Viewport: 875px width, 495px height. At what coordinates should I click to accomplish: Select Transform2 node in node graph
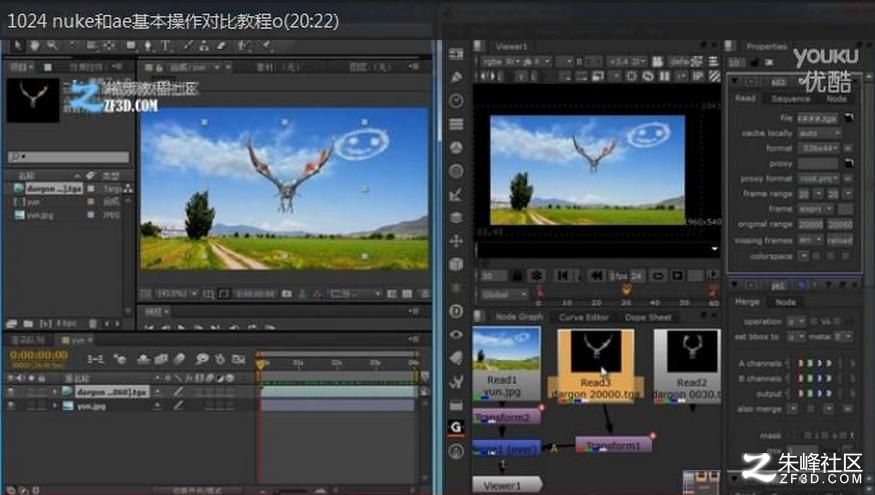(507, 417)
